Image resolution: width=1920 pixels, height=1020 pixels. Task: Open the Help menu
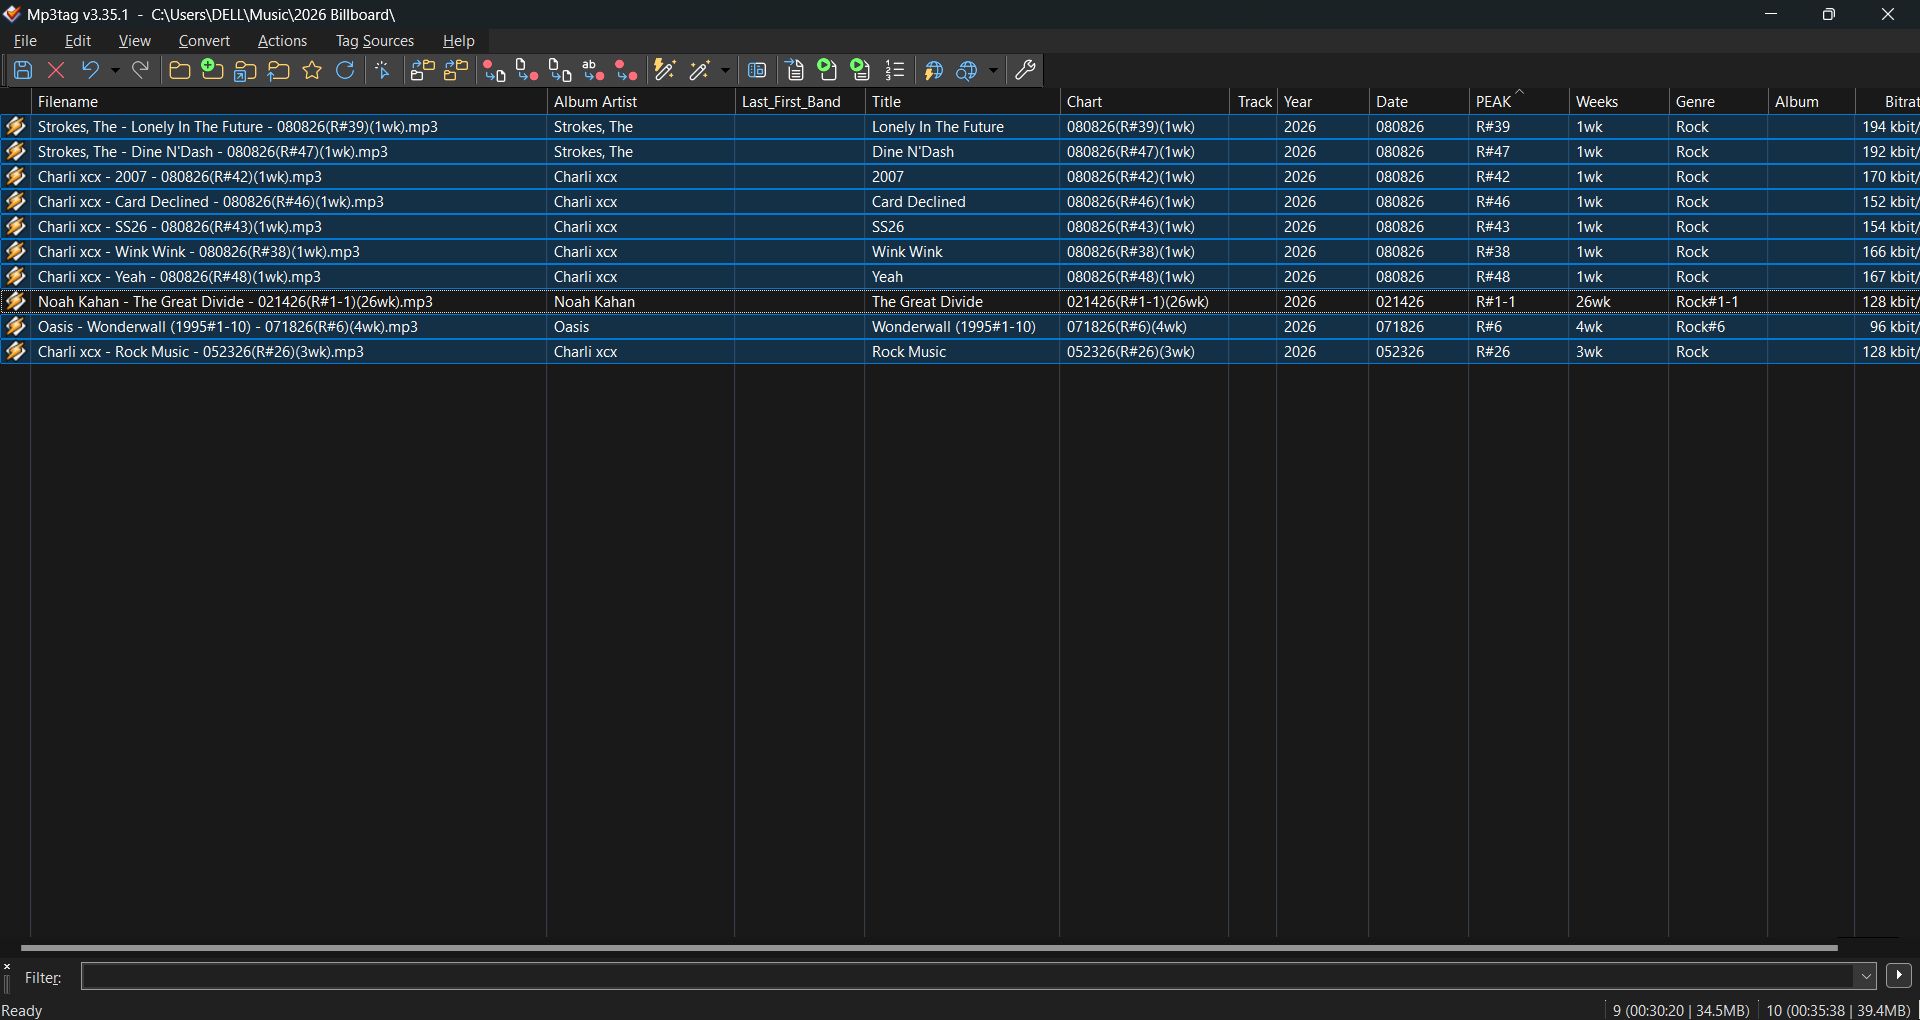point(459,41)
